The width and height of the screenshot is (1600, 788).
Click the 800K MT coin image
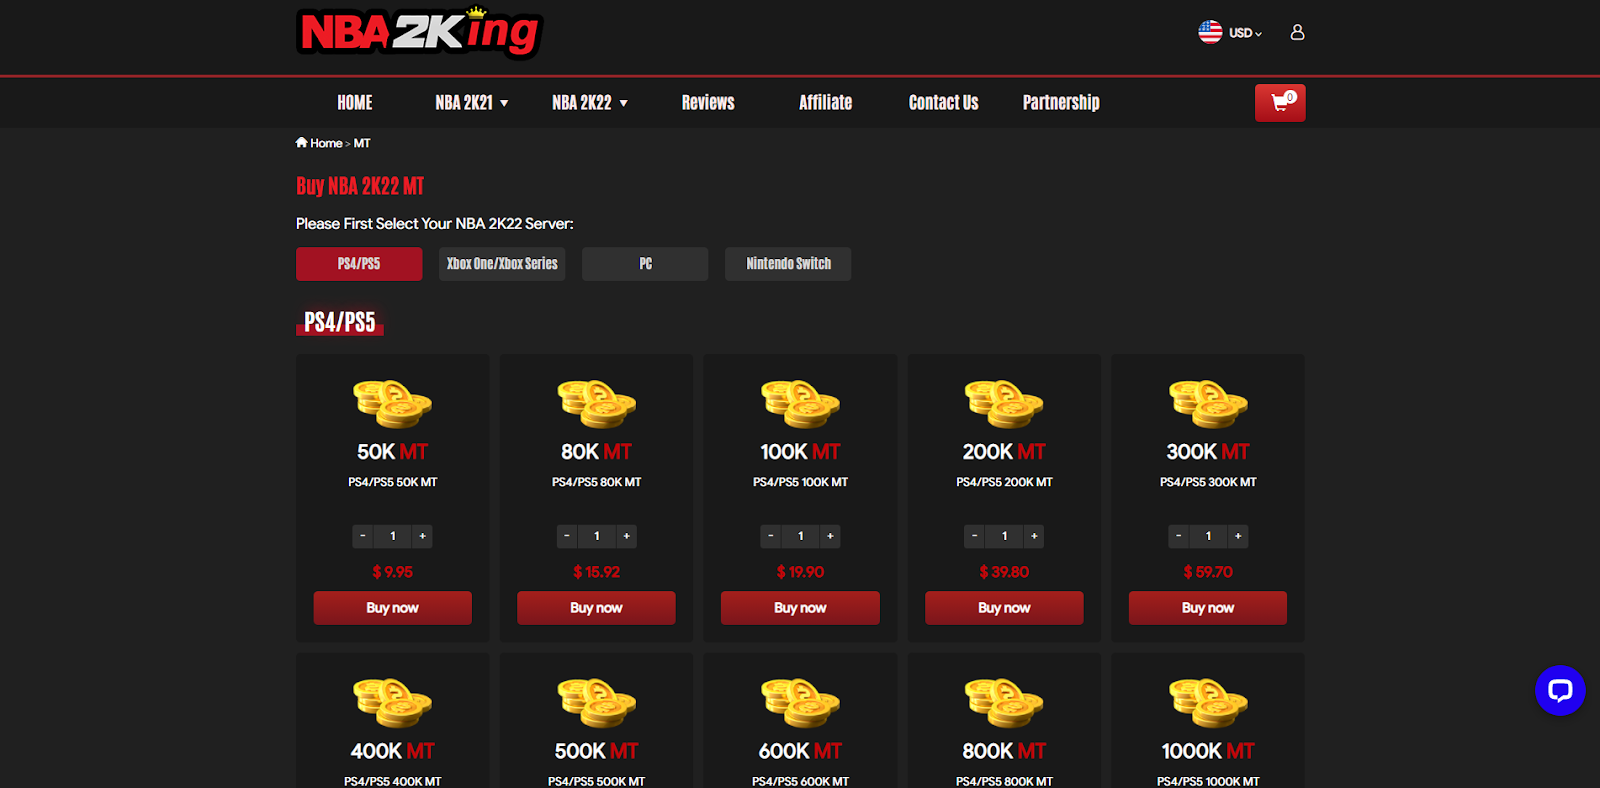1004,702
